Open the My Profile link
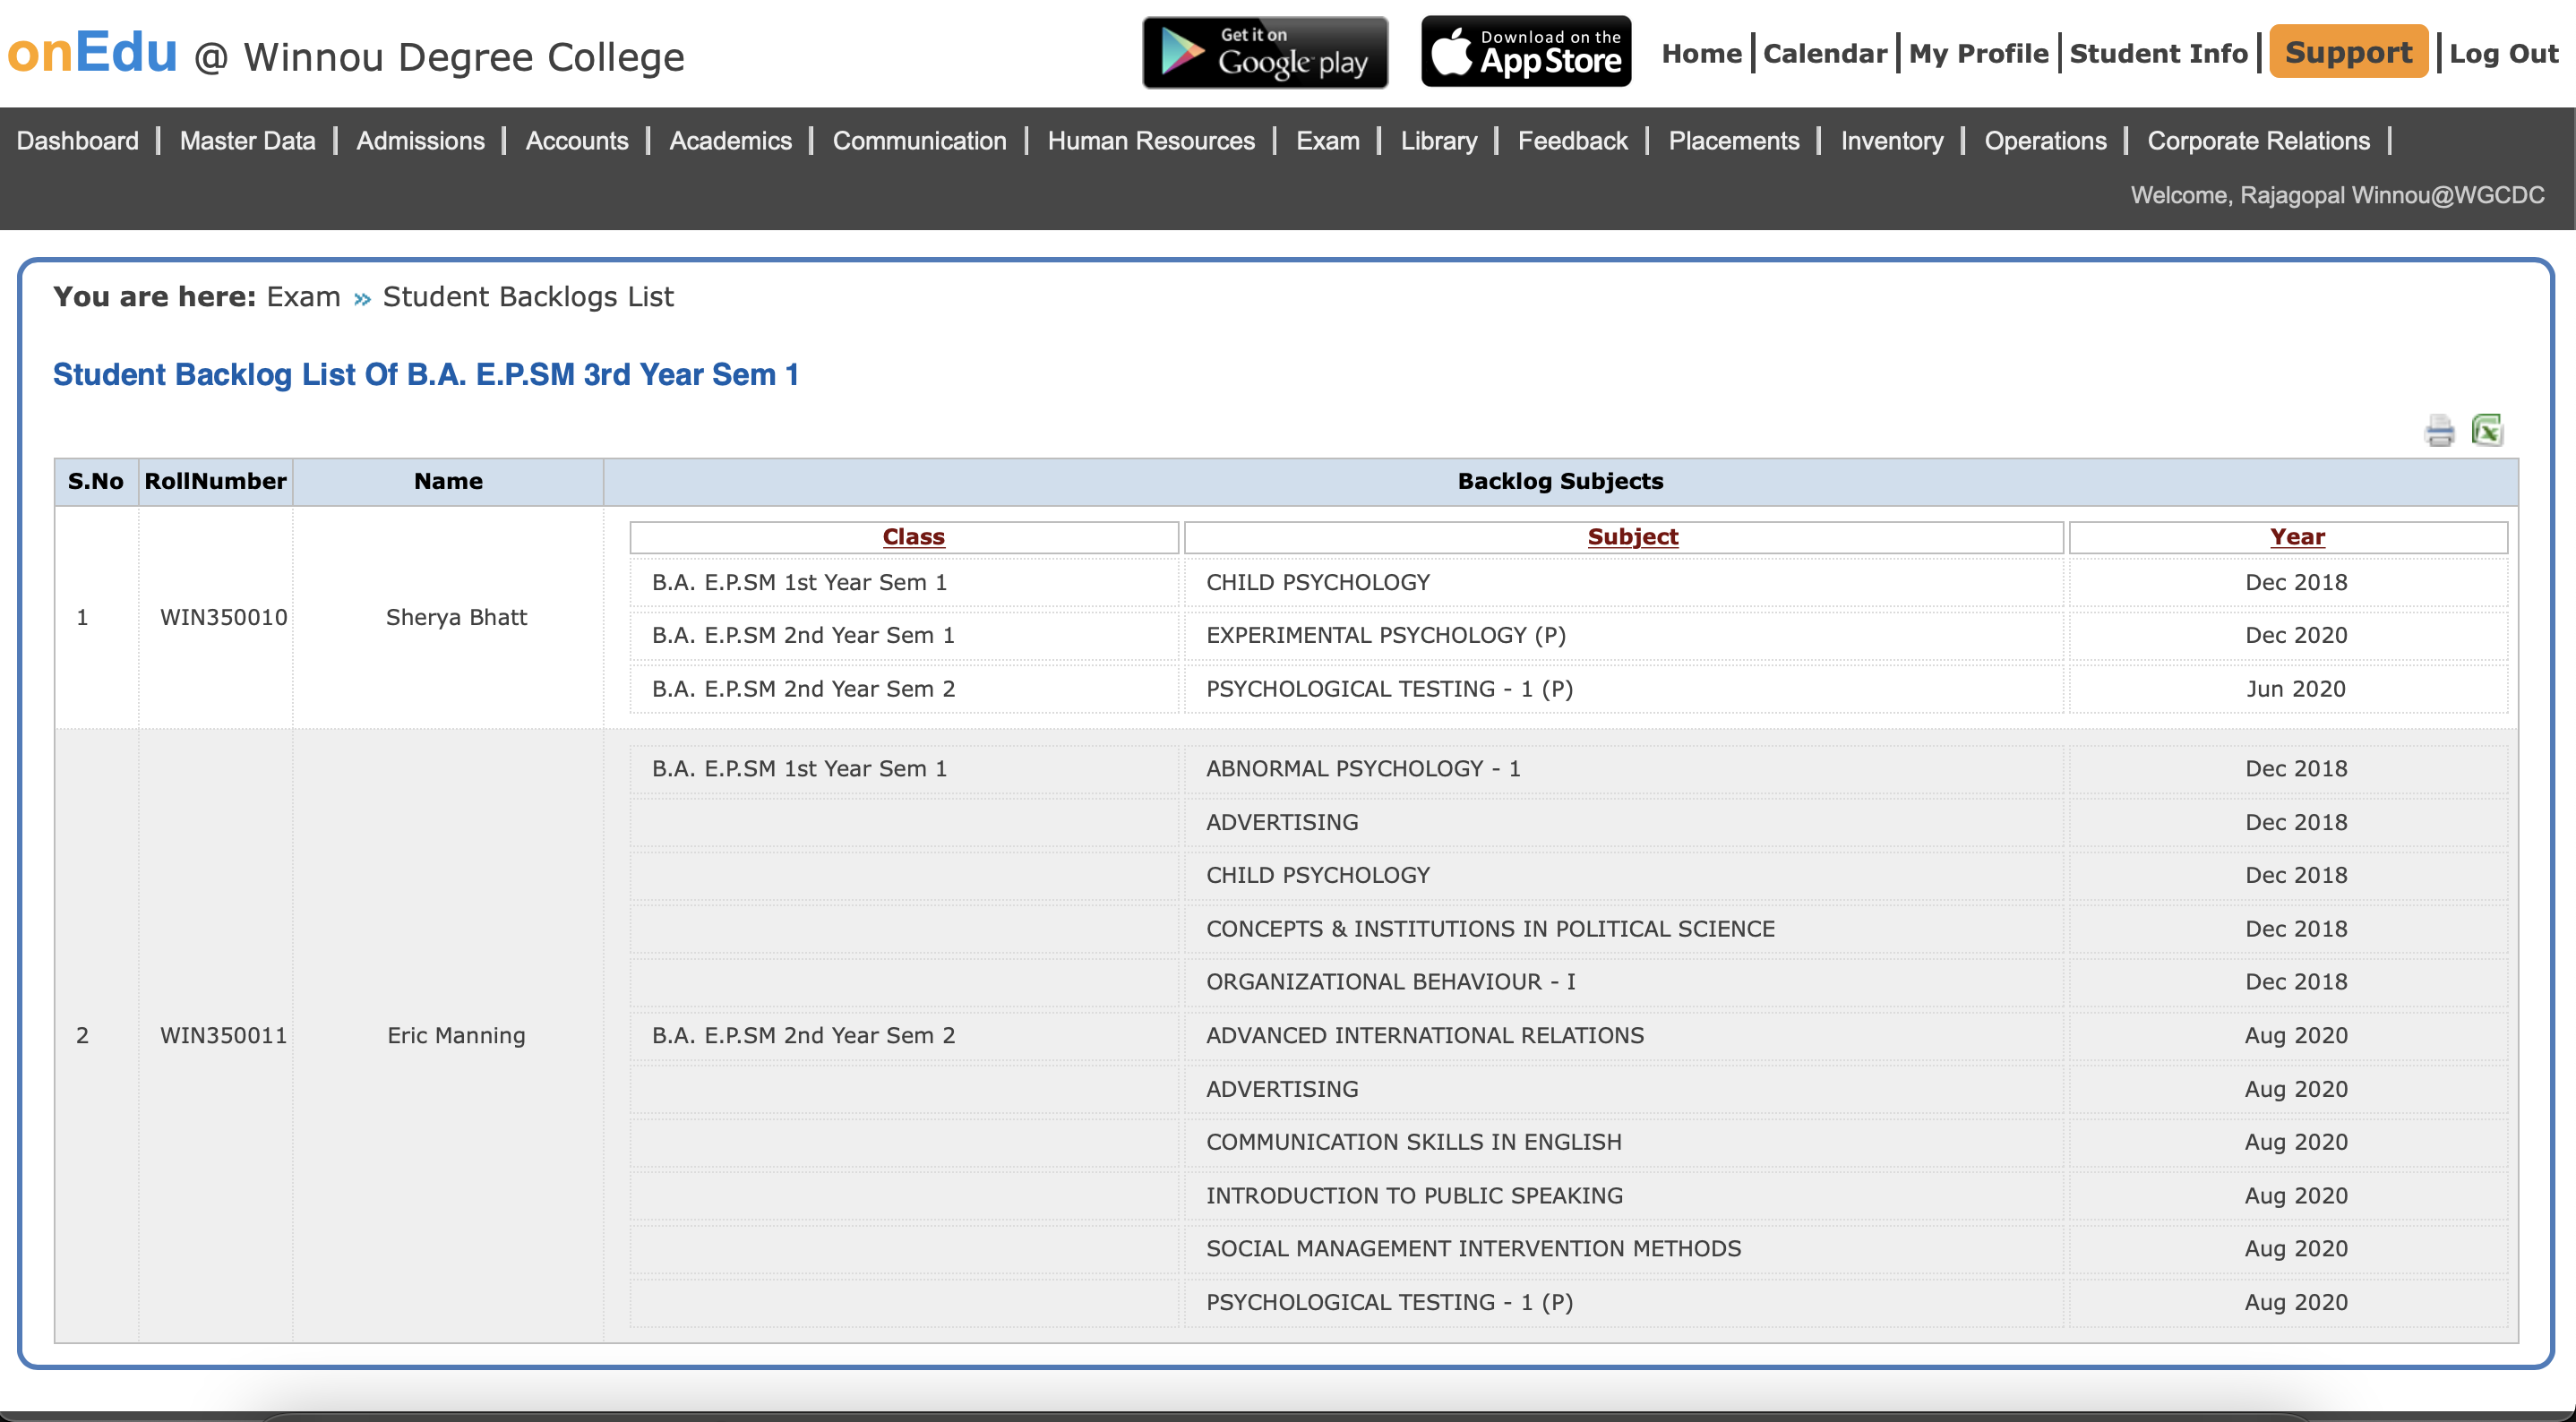Image resolution: width=2576 pixels, height=1422 pixels. click(x=1978, y=54)
